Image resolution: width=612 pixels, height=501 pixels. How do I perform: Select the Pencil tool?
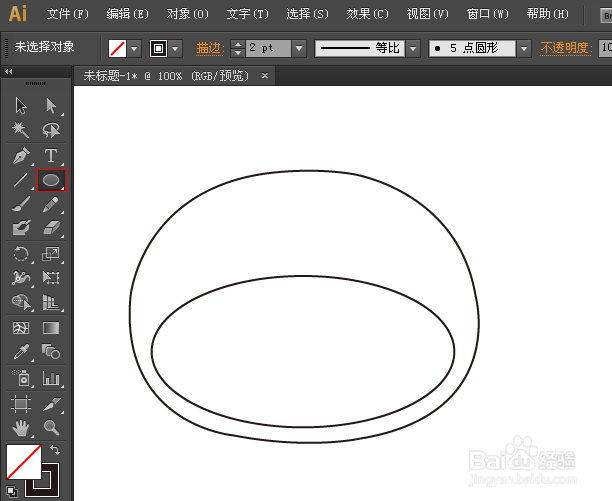coord(51,204)
